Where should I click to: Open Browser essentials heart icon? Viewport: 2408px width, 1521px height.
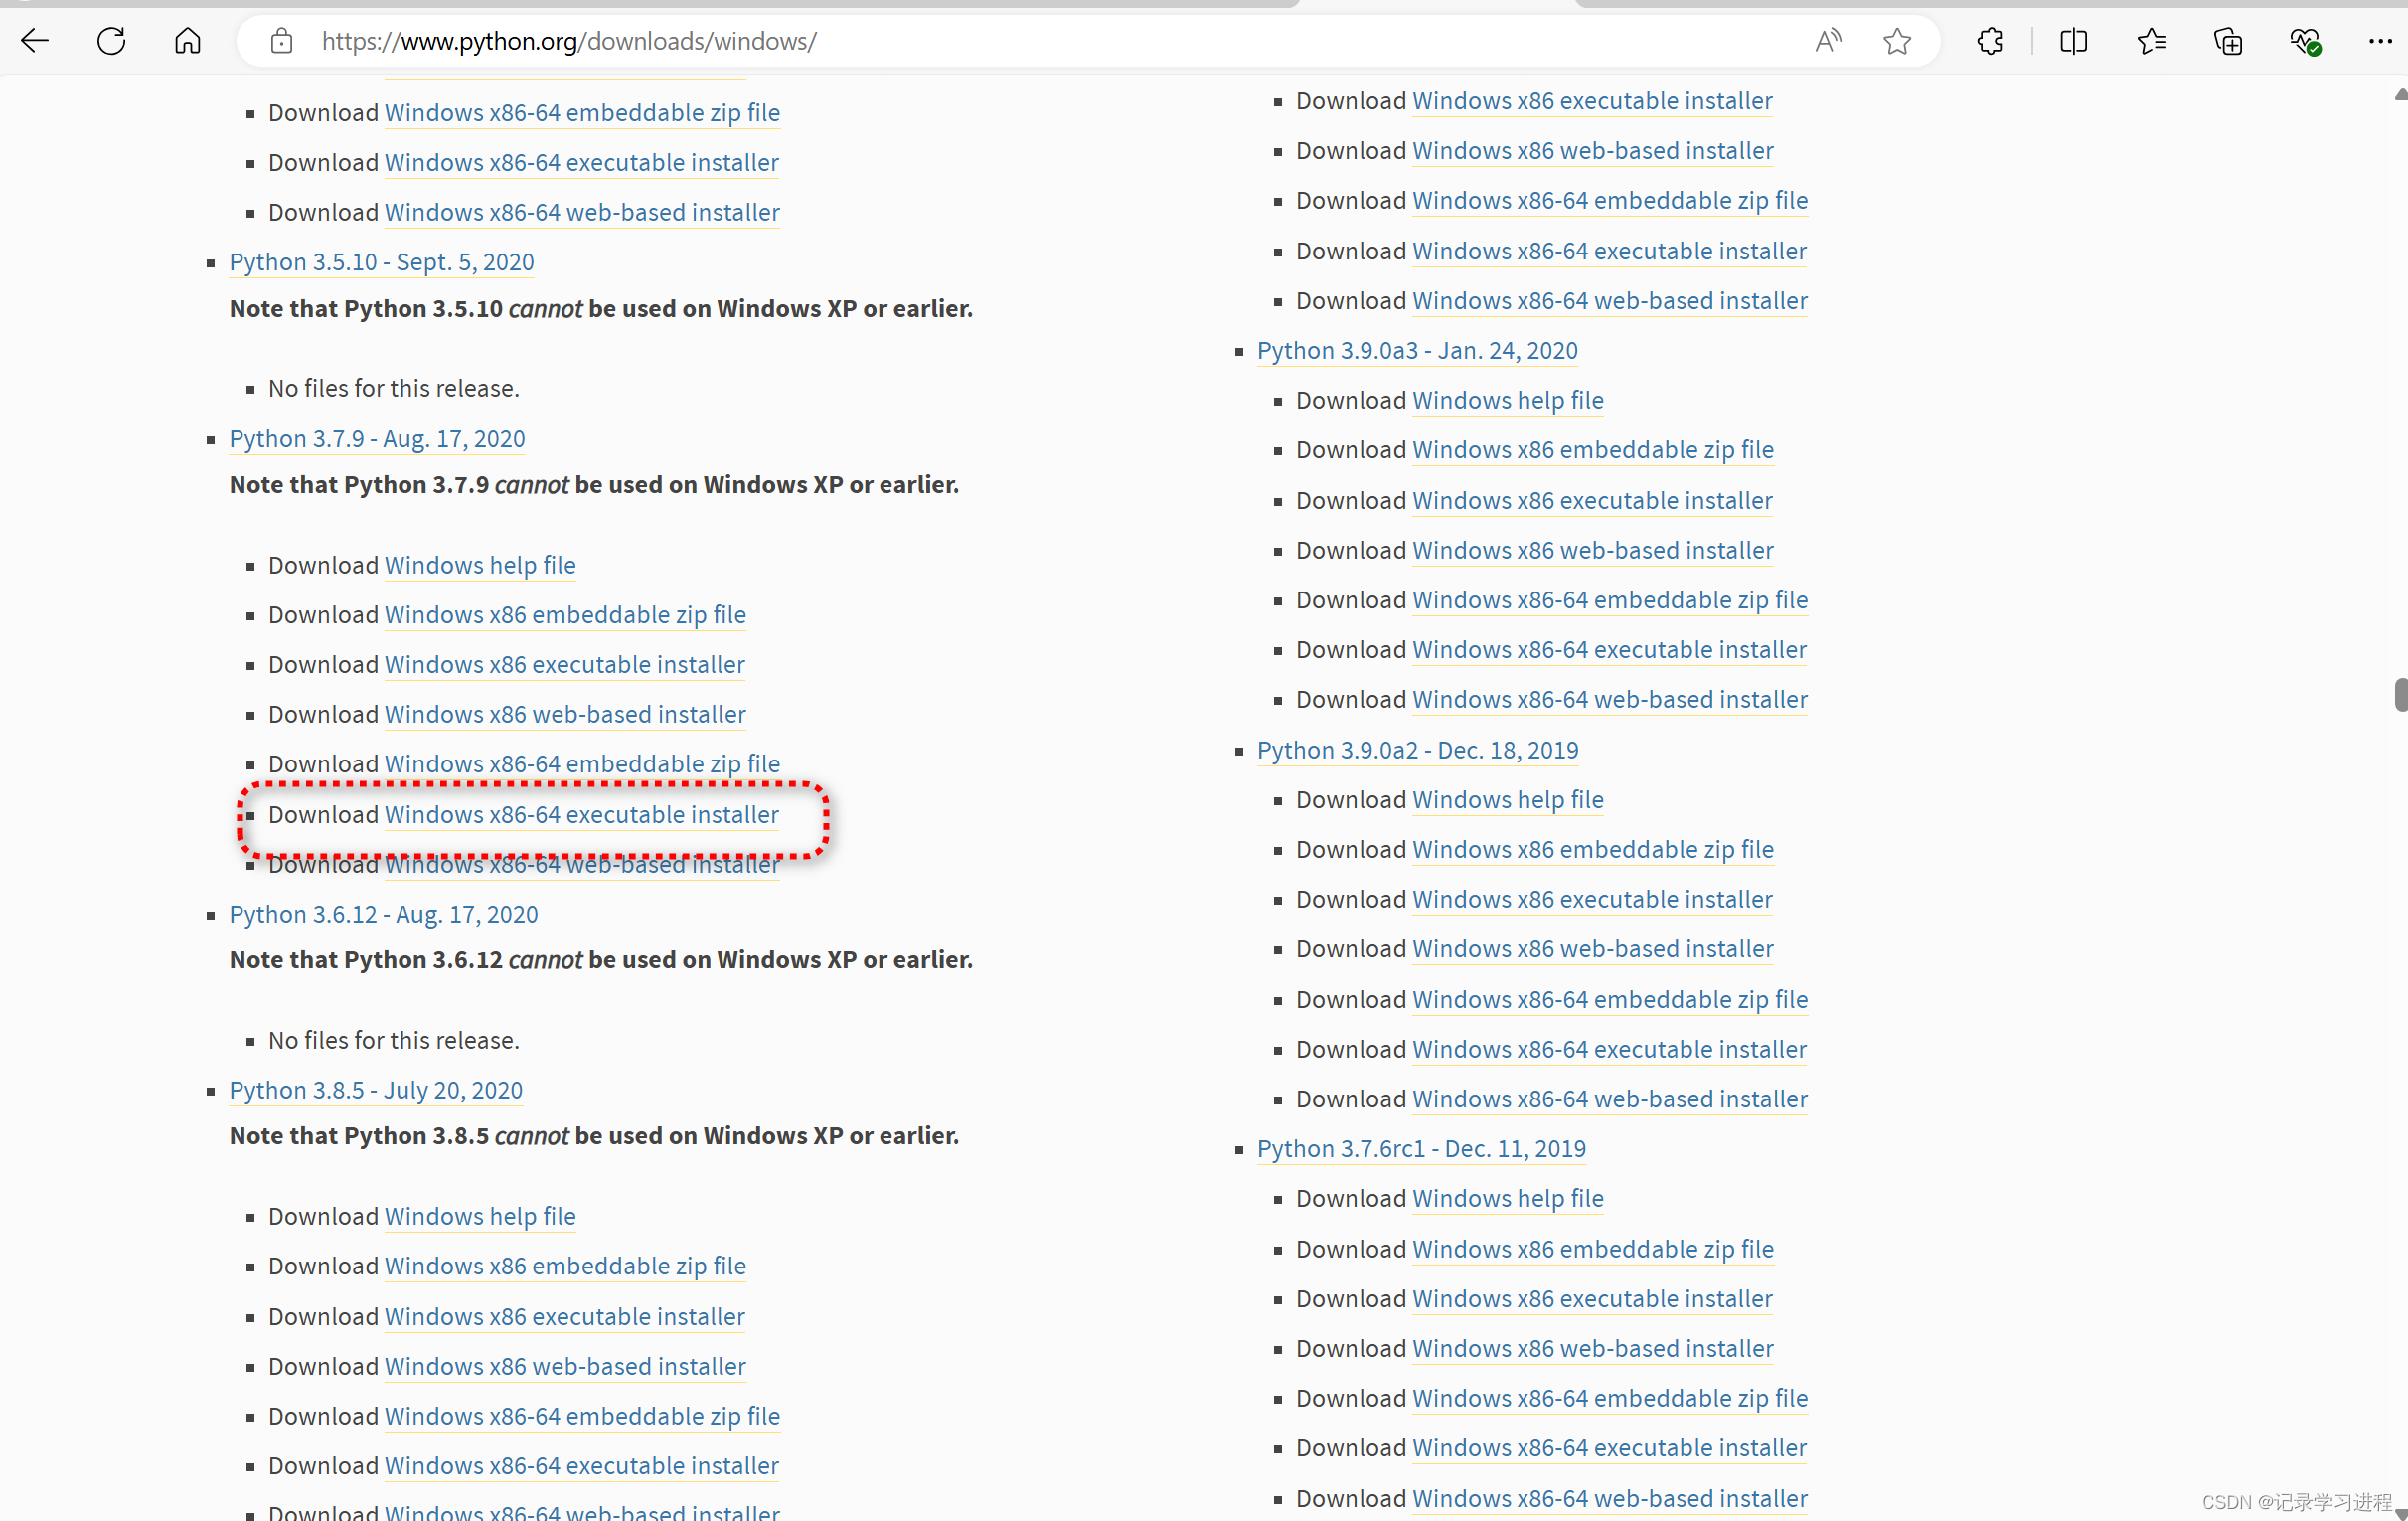coord(2305,41)
